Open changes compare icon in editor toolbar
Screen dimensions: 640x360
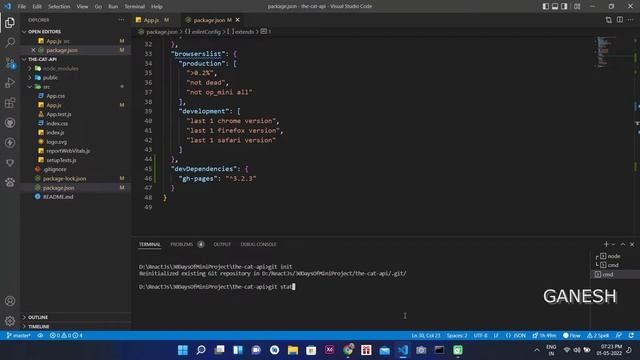609,20
